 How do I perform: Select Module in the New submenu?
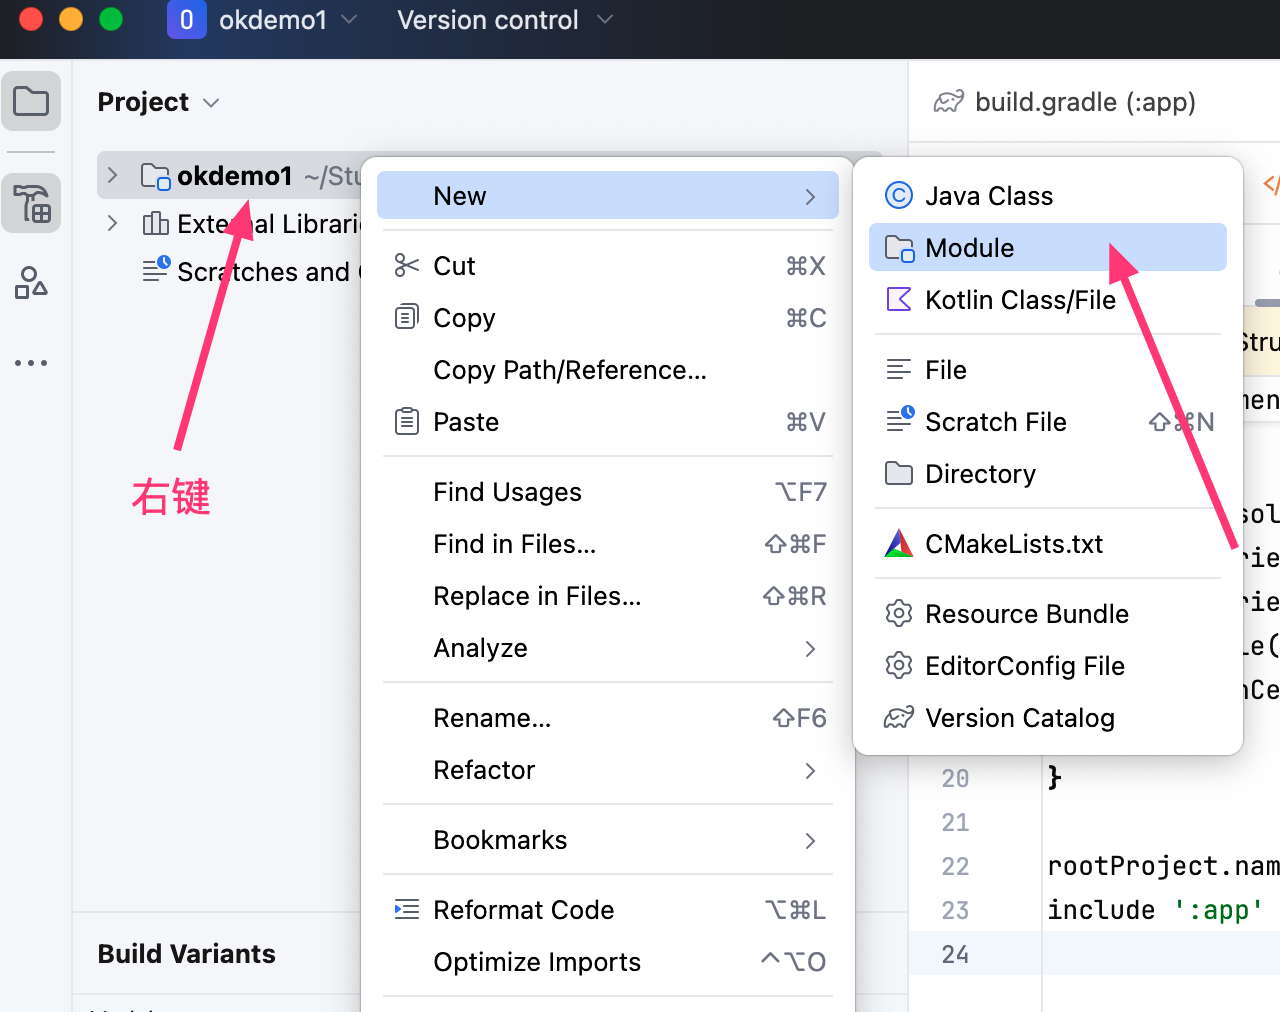point(1048,248)
